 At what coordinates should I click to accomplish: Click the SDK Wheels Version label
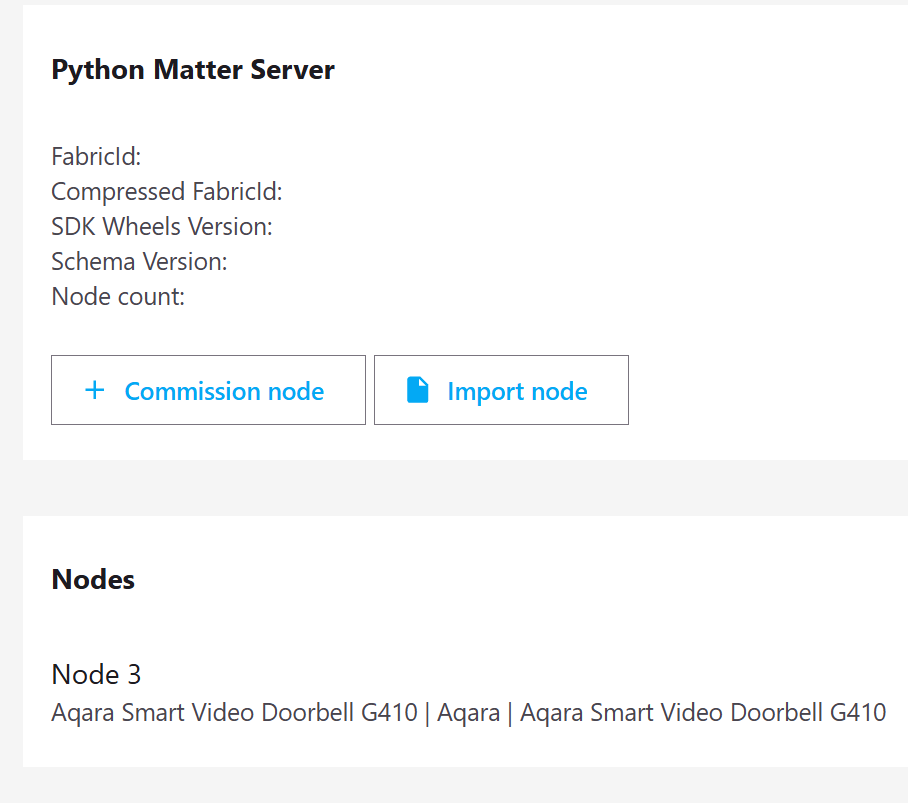[x=161, y=227]
